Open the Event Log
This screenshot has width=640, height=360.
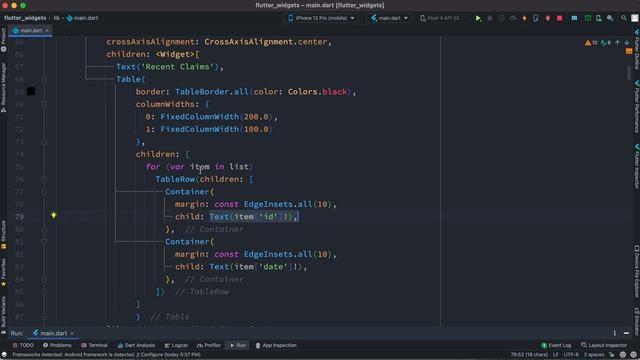coord(556,345)
